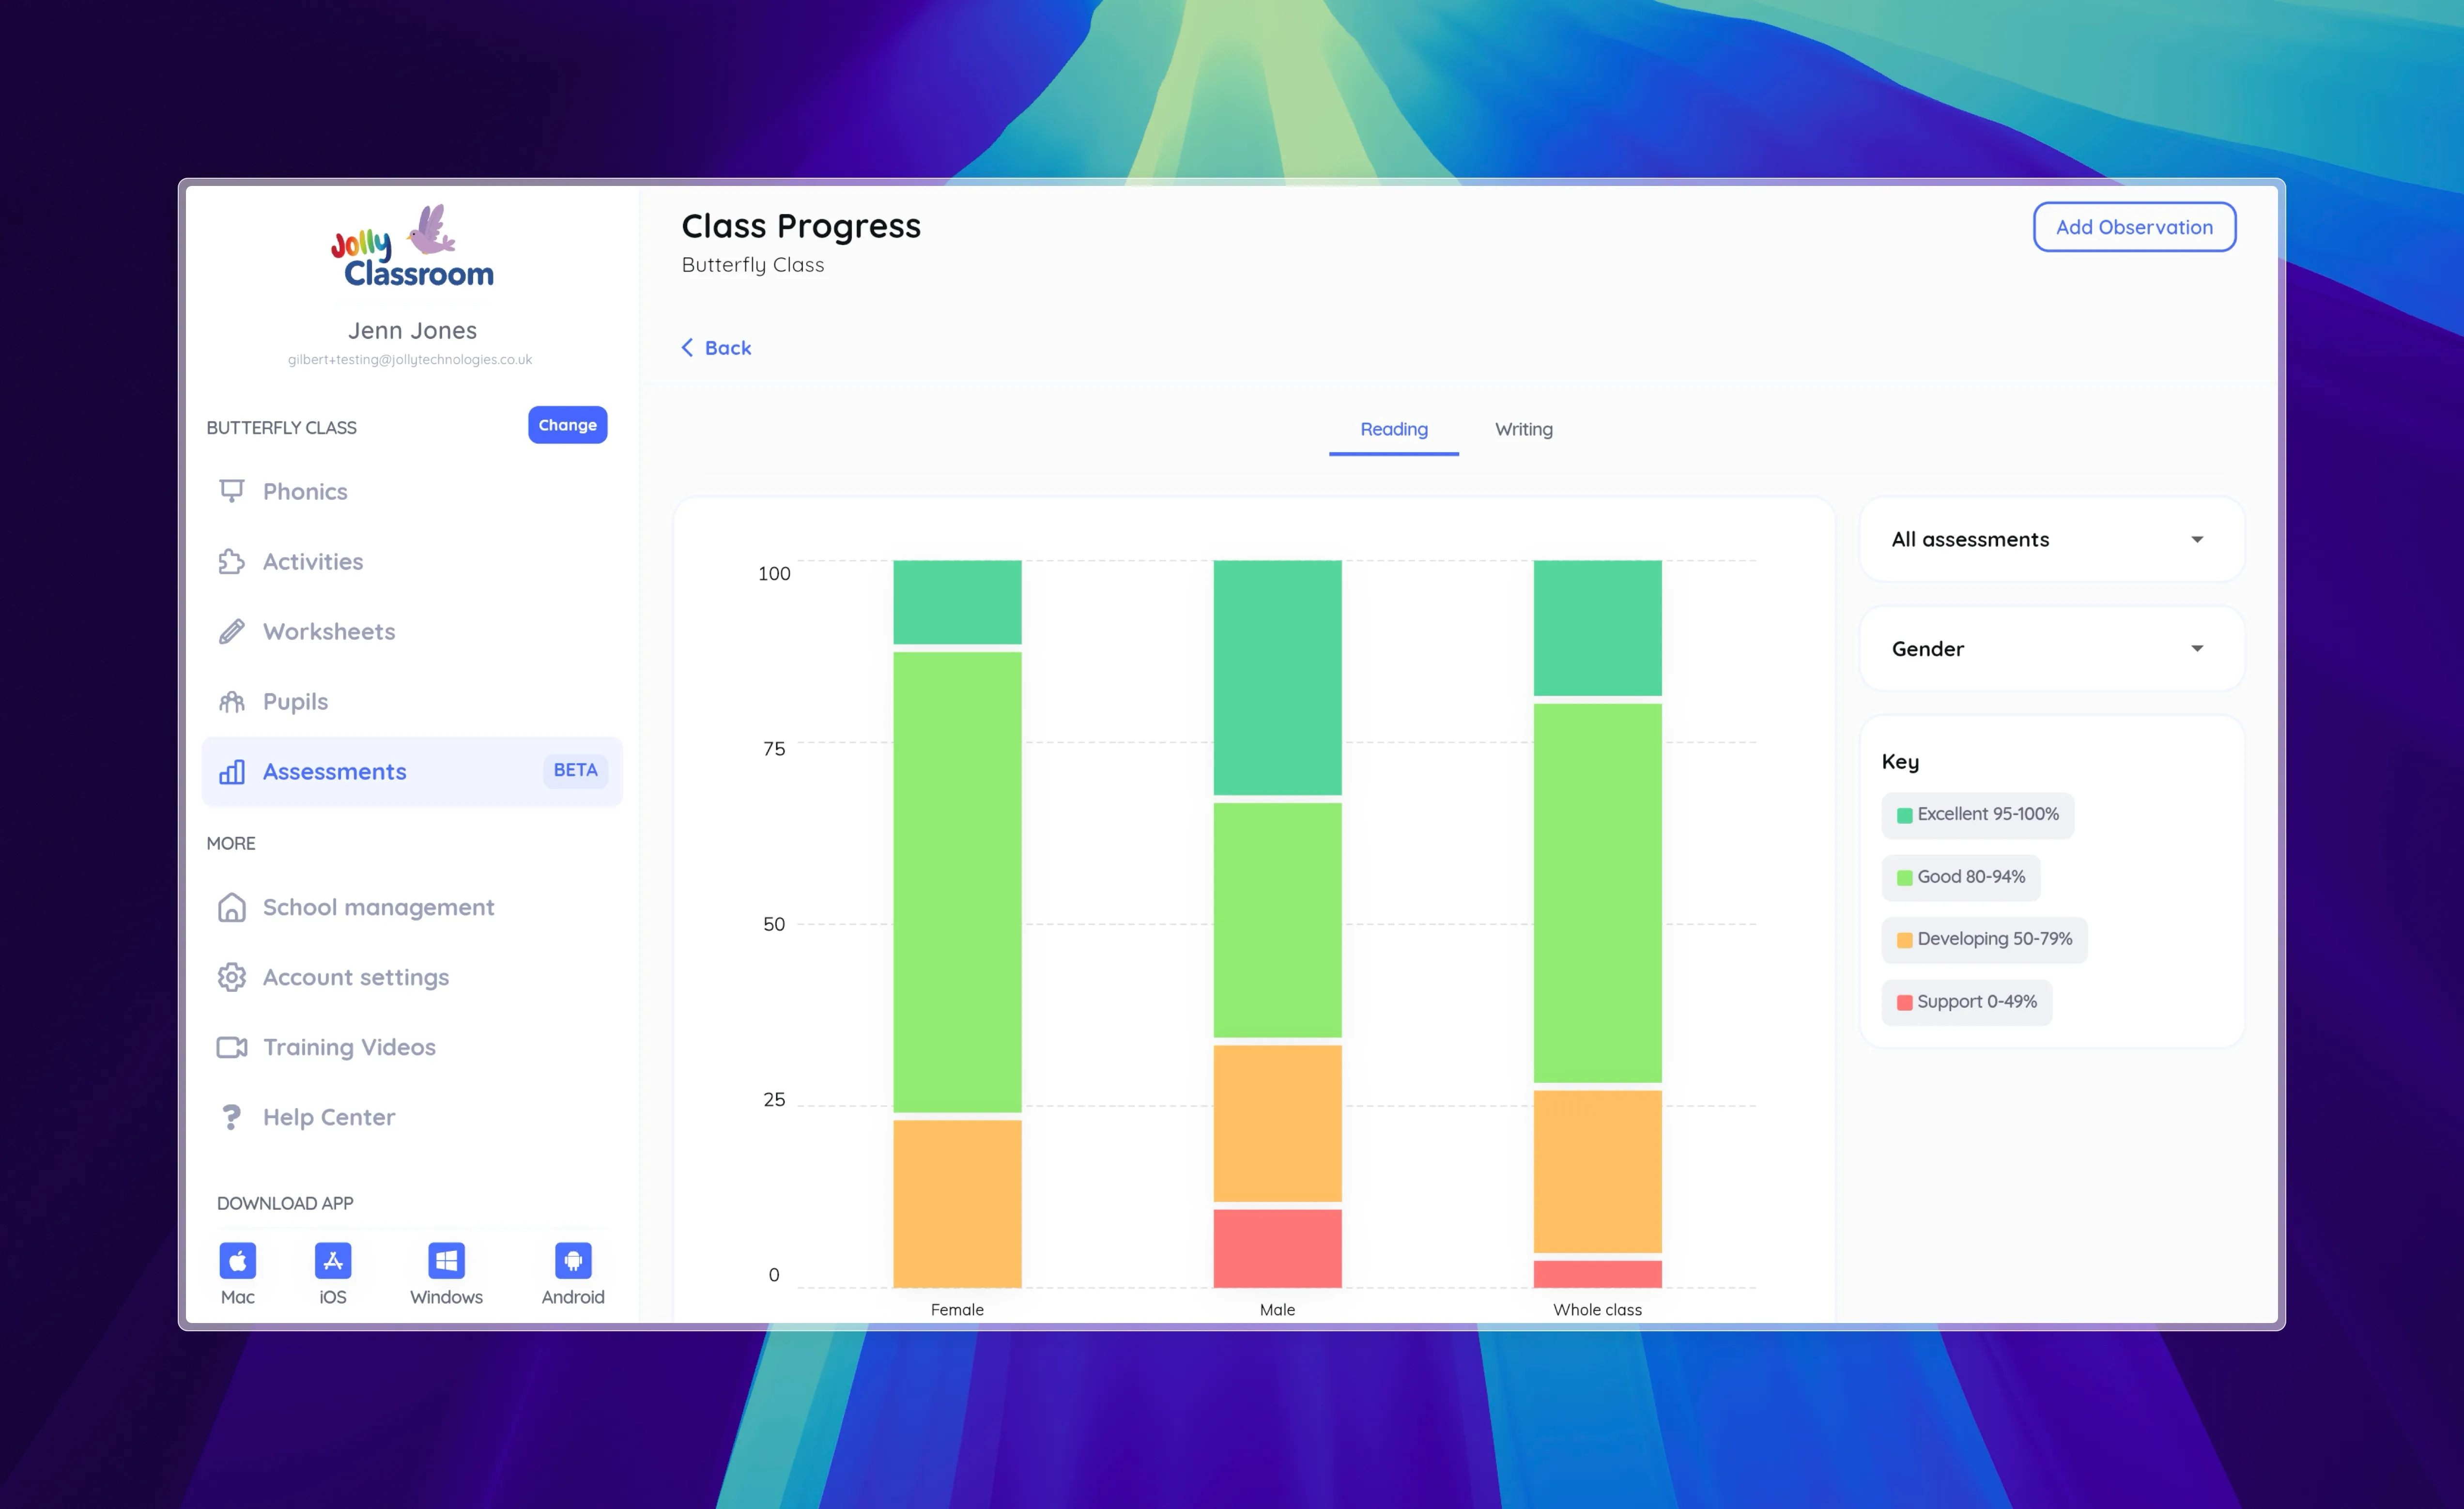
Task: Click the Pupils group icon
Action: pos(232,702)
